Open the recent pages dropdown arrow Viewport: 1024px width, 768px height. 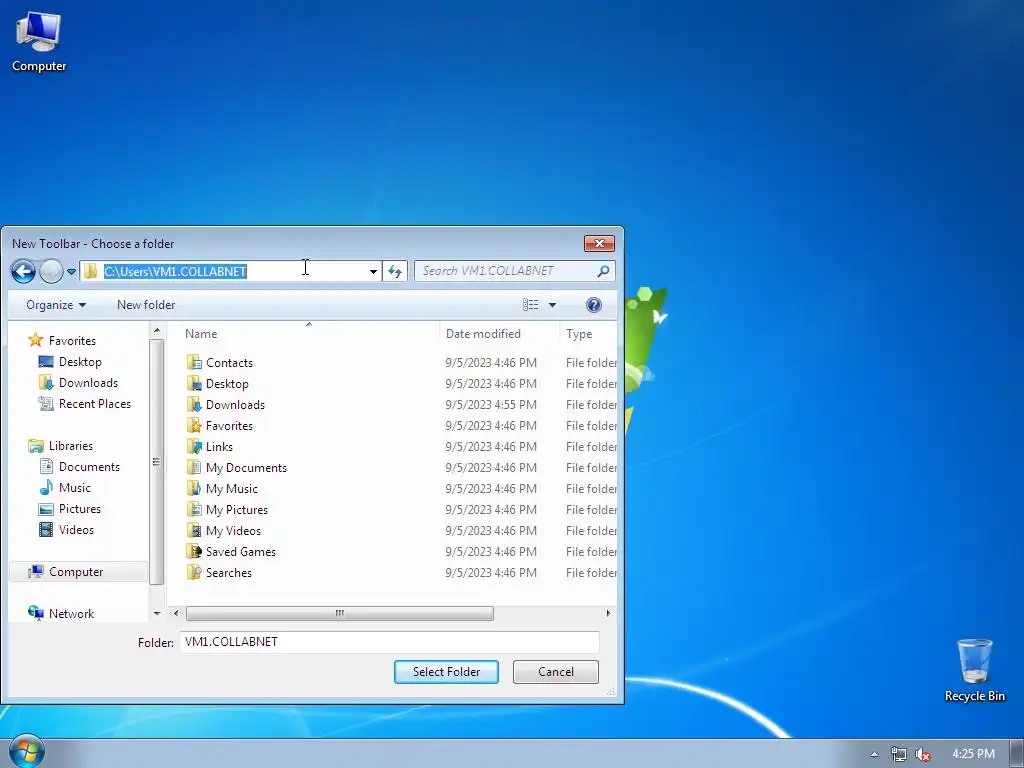coord(71,272)
